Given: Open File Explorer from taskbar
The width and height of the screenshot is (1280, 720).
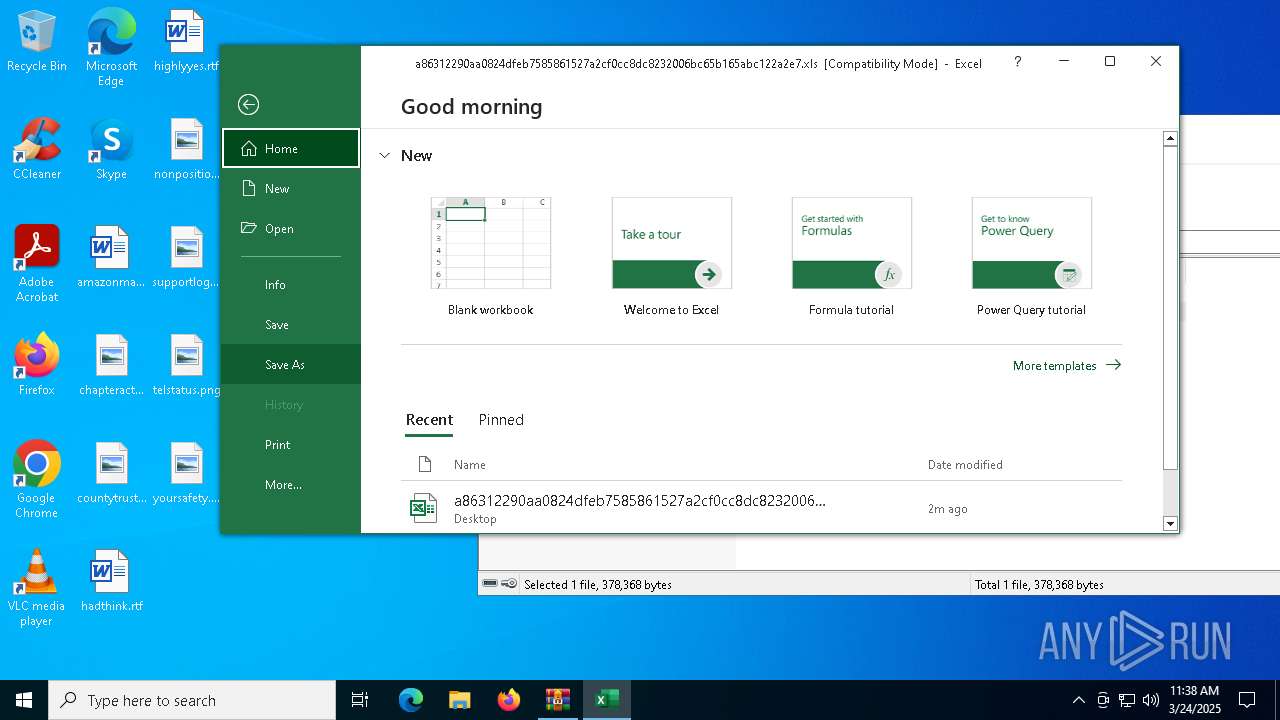Looking at the screenshot, I should point(460,700).
